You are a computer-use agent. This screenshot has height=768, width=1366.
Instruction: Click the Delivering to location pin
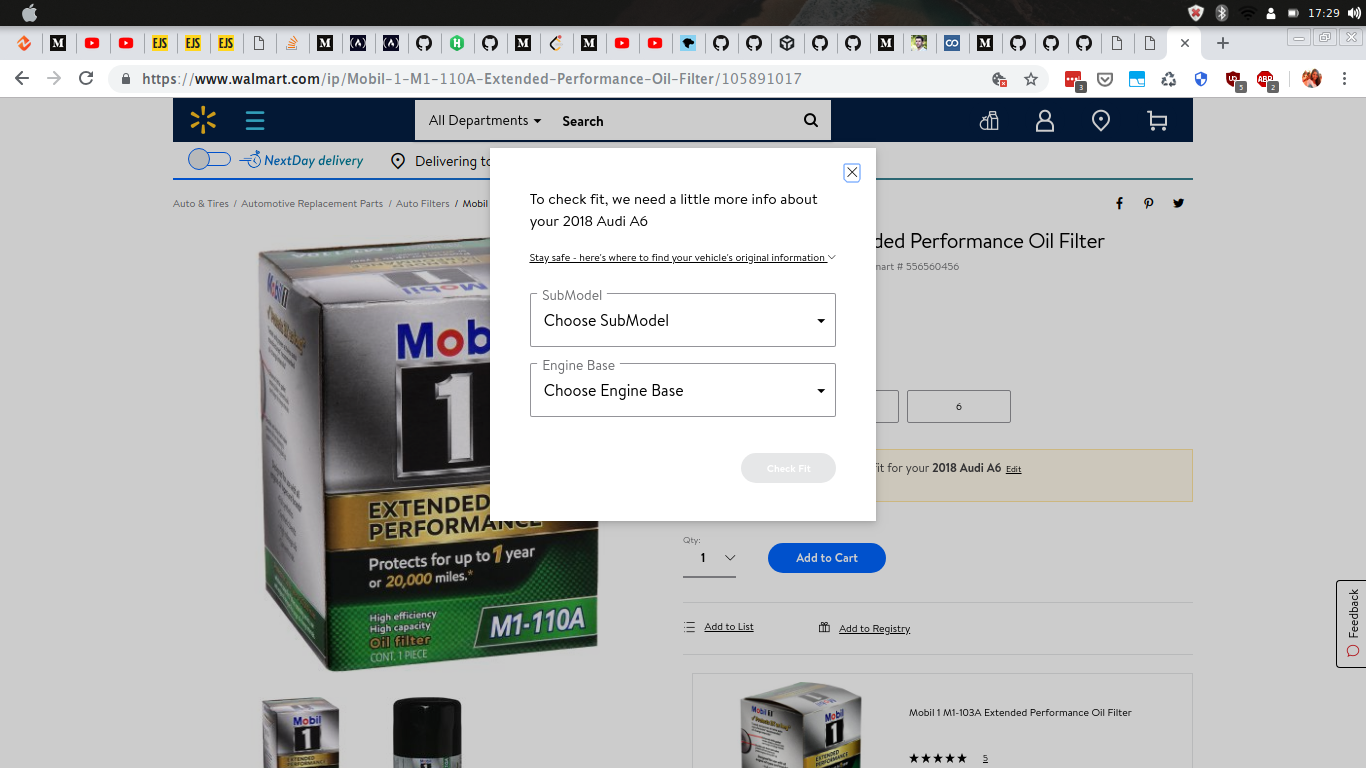(398, 161)
